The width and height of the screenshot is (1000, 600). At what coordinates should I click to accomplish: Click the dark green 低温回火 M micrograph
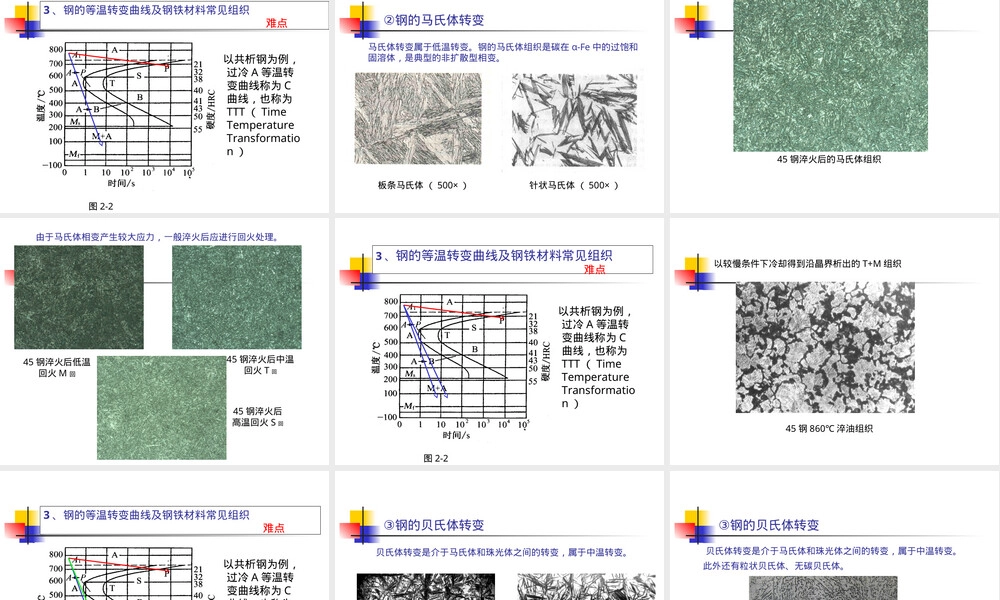pyautogui.click(x=79, y=297)
